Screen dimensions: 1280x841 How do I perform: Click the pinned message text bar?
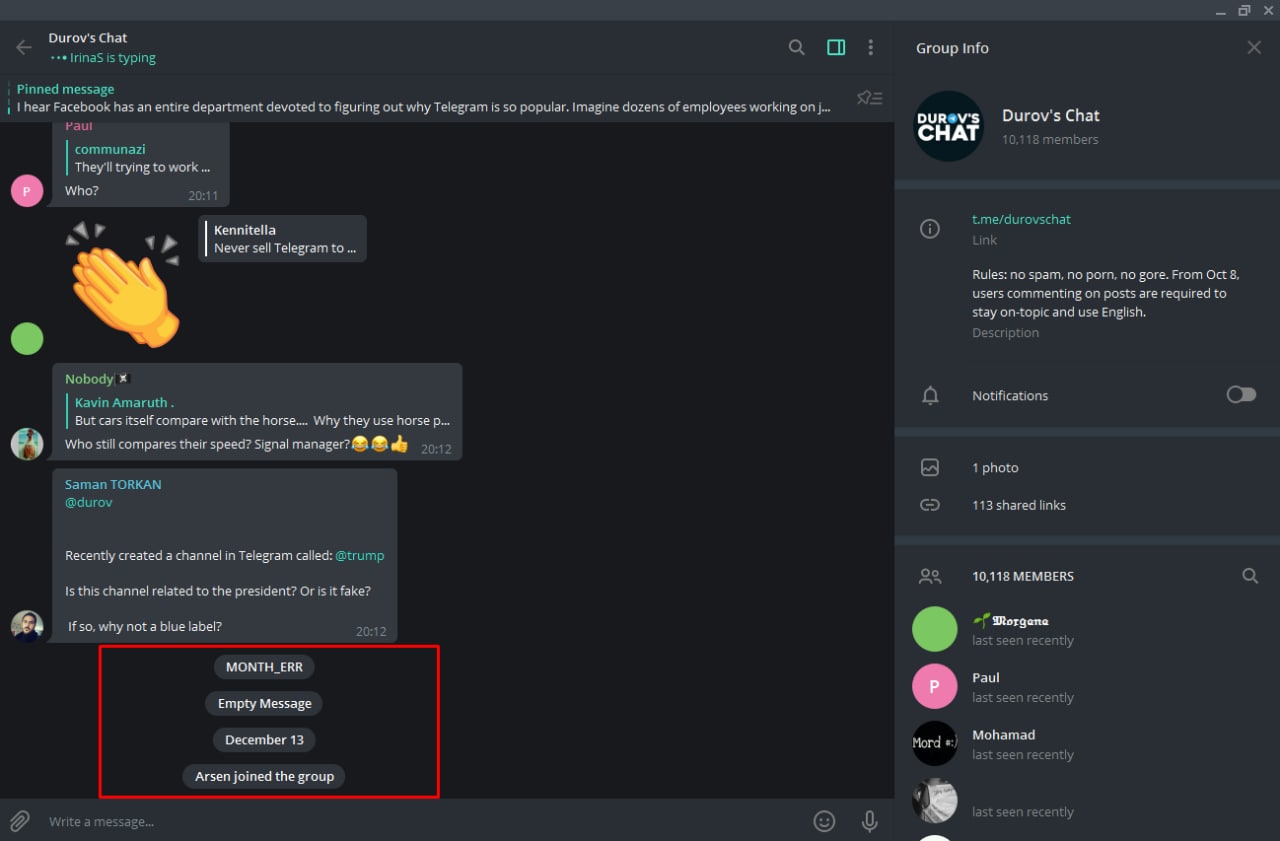coord(423,98)
